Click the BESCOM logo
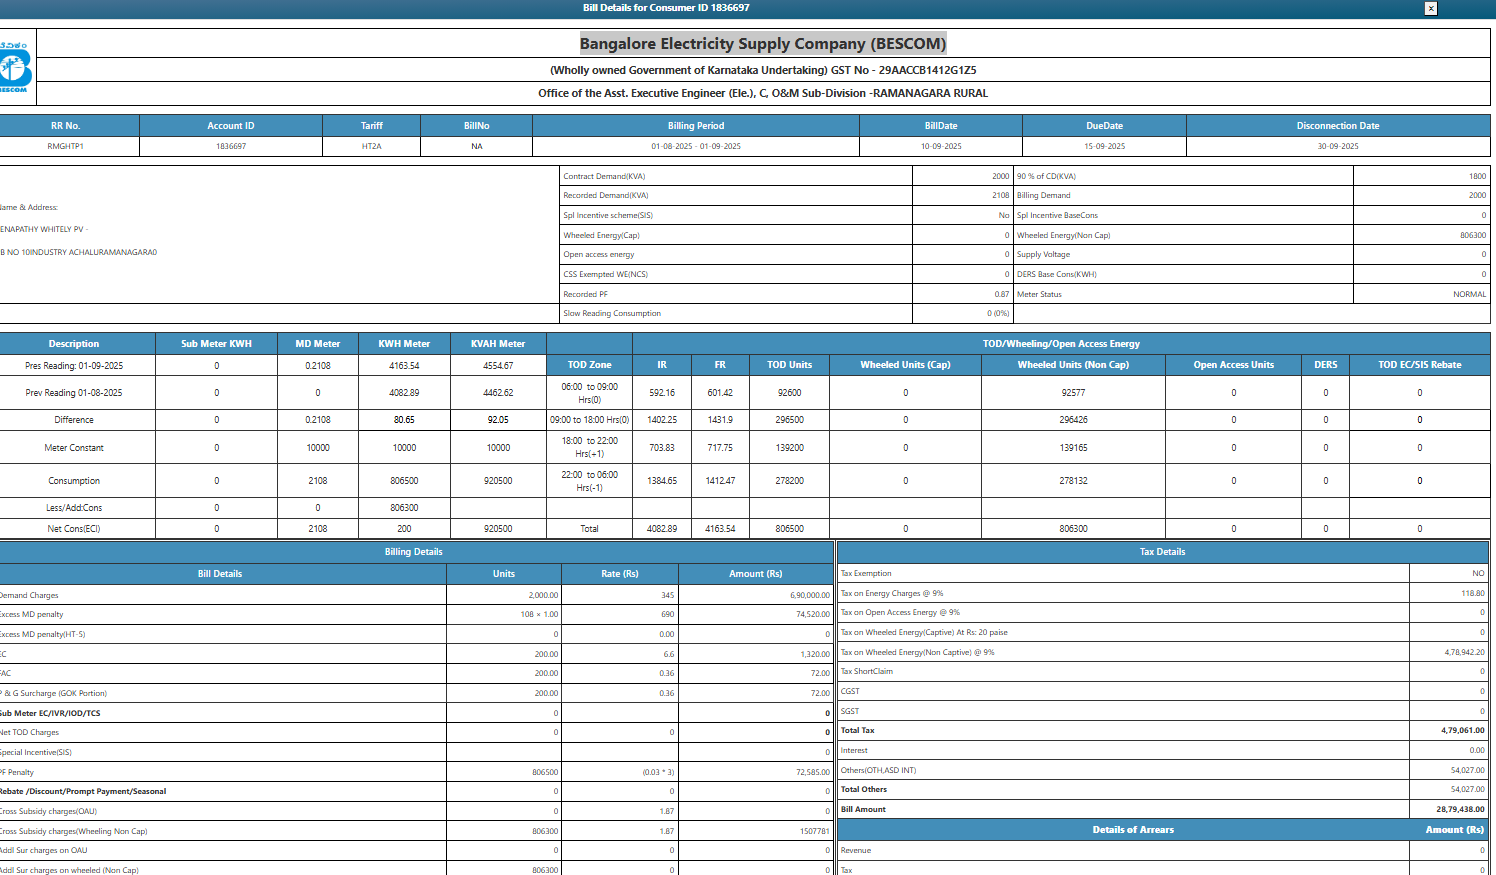The height and width of the screenshot is (875, 1496). click(x=16, y=67)
